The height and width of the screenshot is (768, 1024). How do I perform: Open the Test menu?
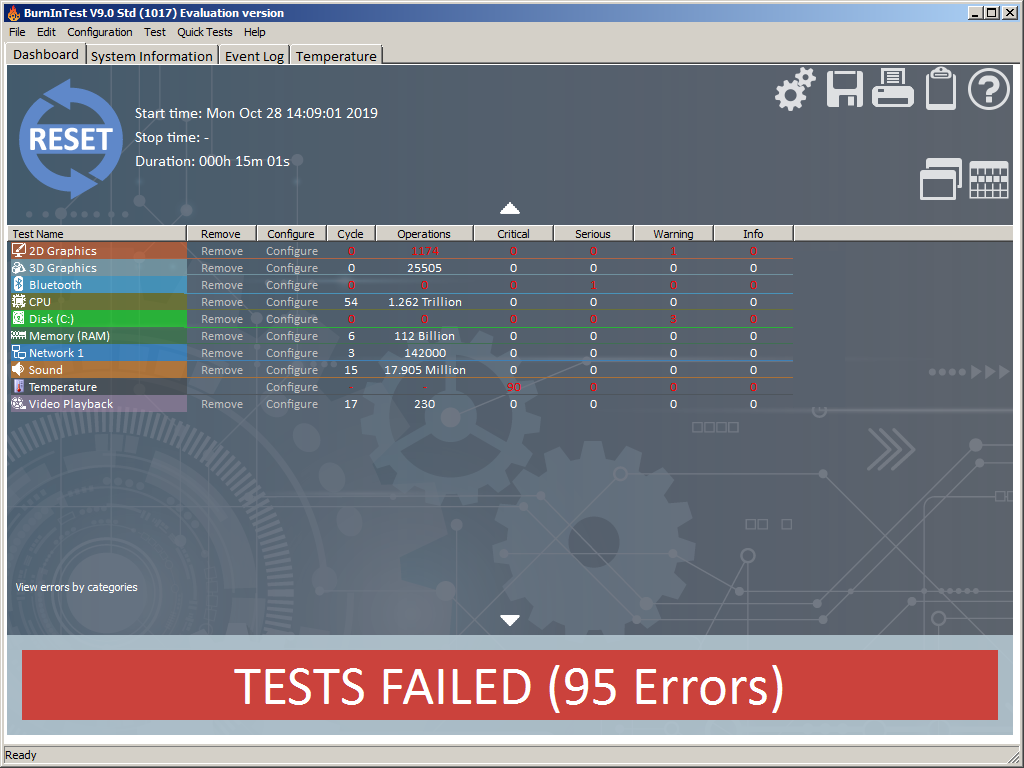(155, 32)
